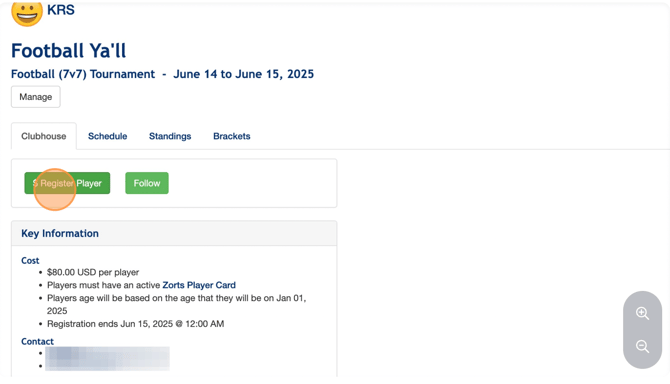Click the smiley emoji avatar beside KRS
The image size is (670, 384).
(27, 13)
